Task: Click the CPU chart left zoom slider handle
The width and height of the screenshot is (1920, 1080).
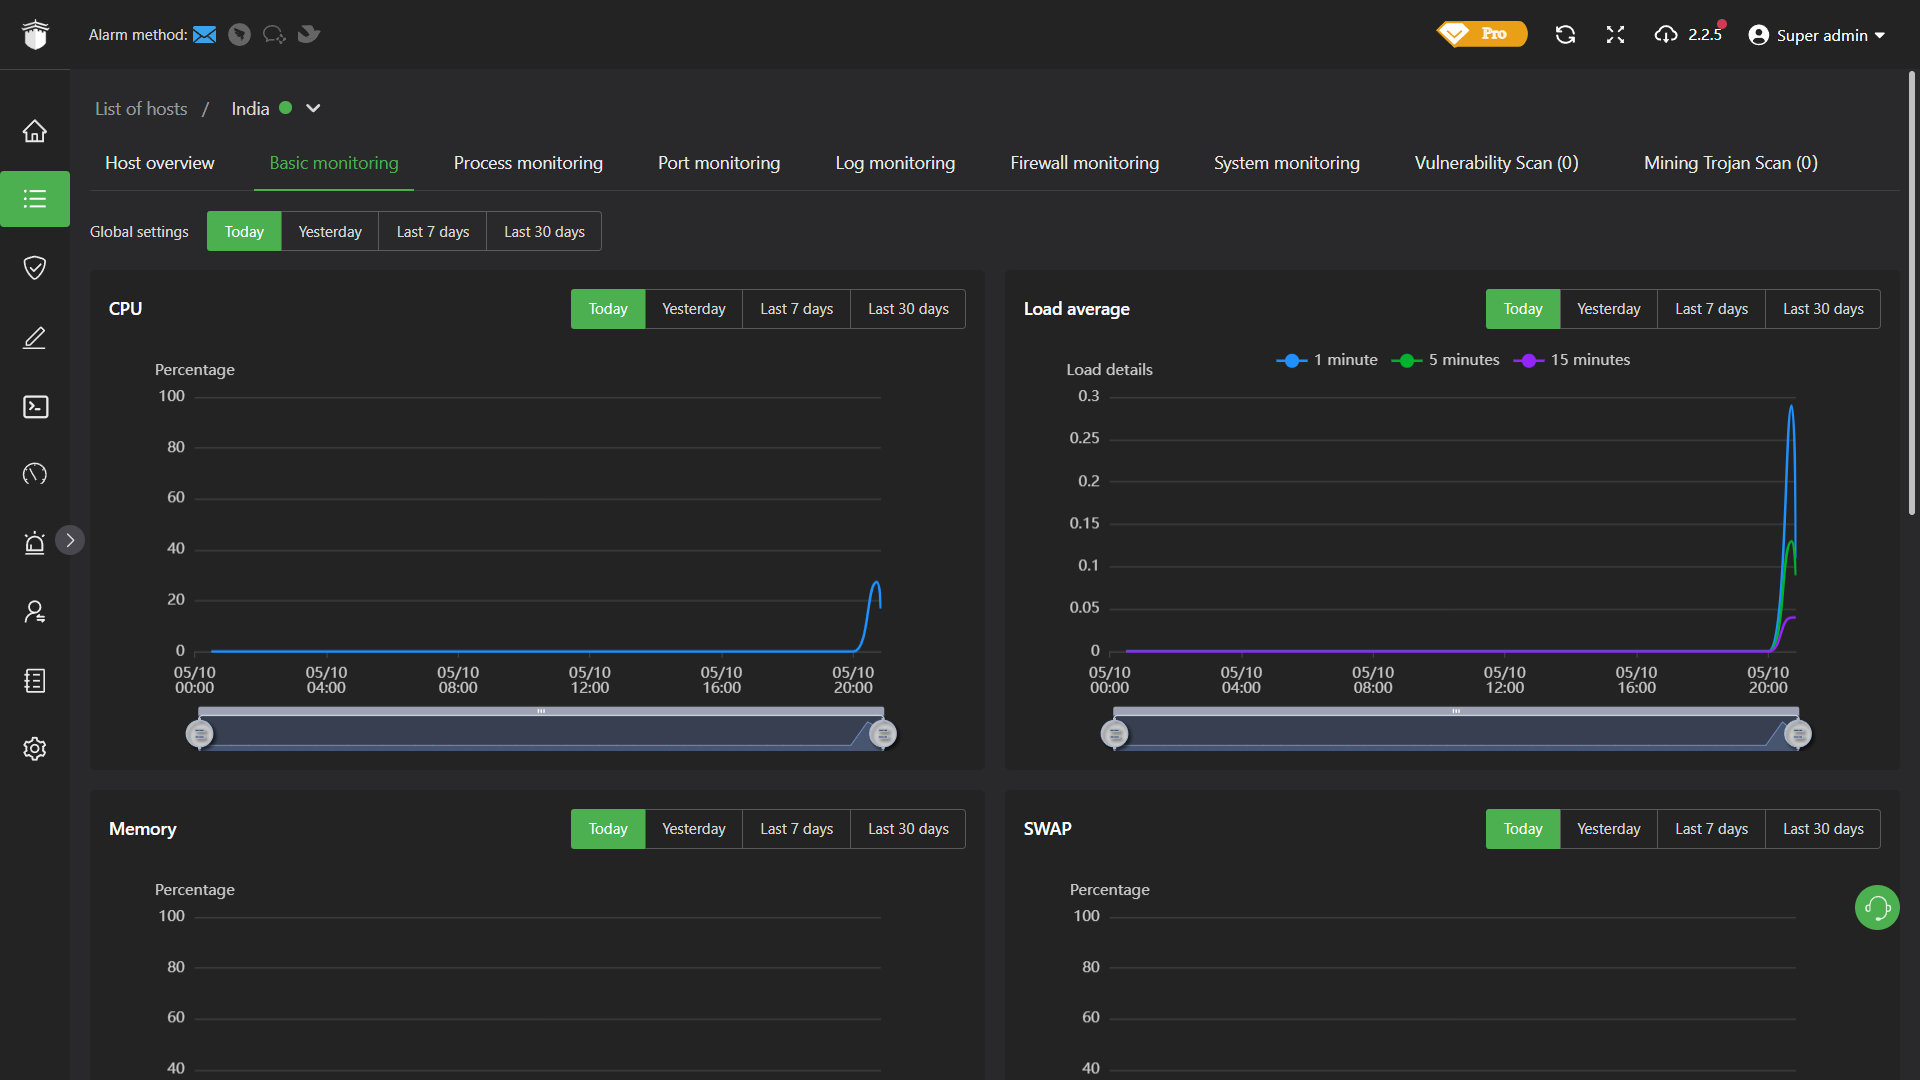Action: coord(199,735)
